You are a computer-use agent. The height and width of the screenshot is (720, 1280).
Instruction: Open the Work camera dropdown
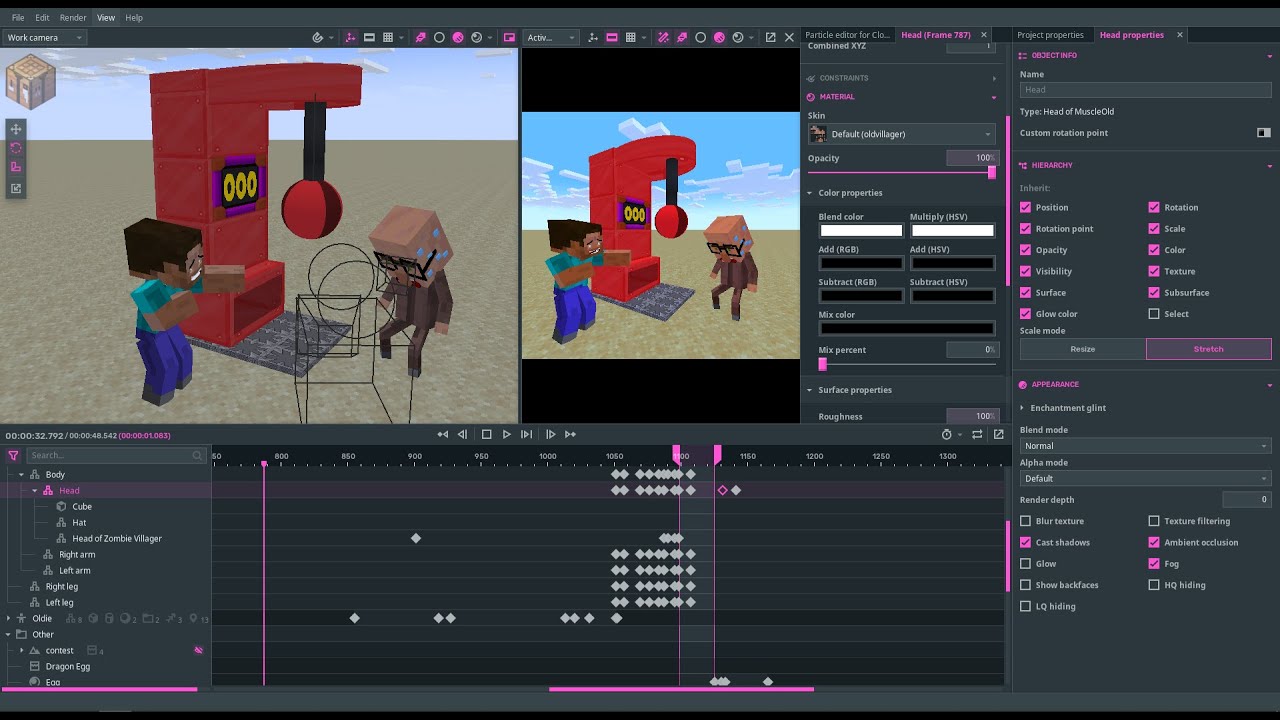[44, 37]
